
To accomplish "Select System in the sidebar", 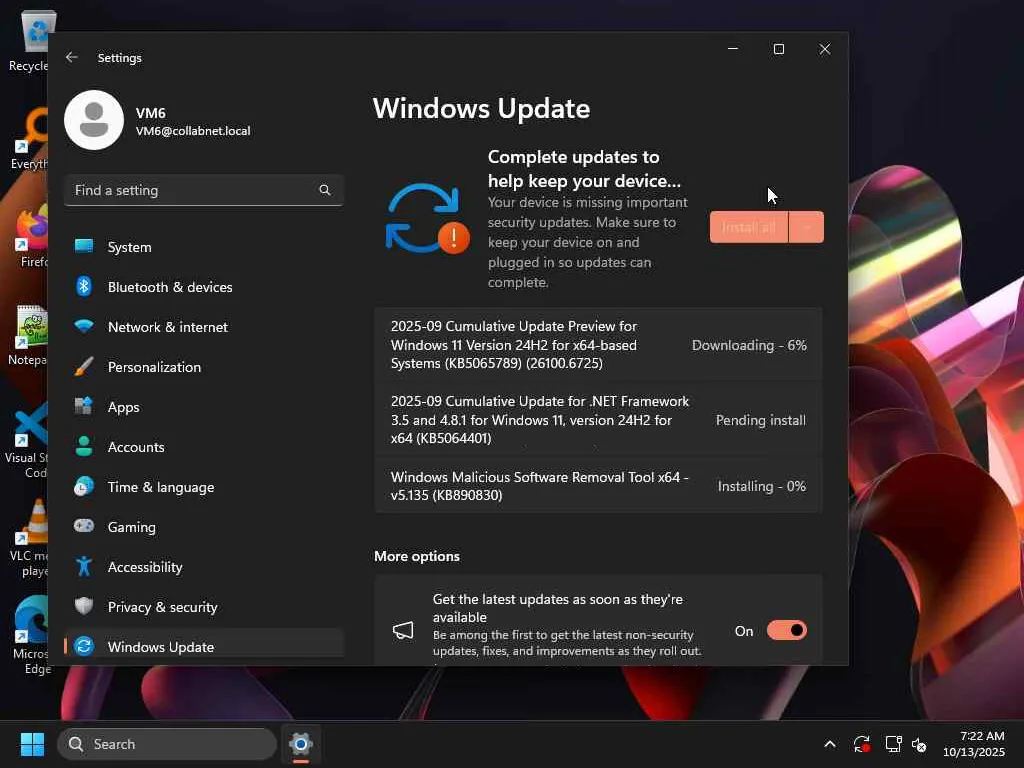I will 204,247.
